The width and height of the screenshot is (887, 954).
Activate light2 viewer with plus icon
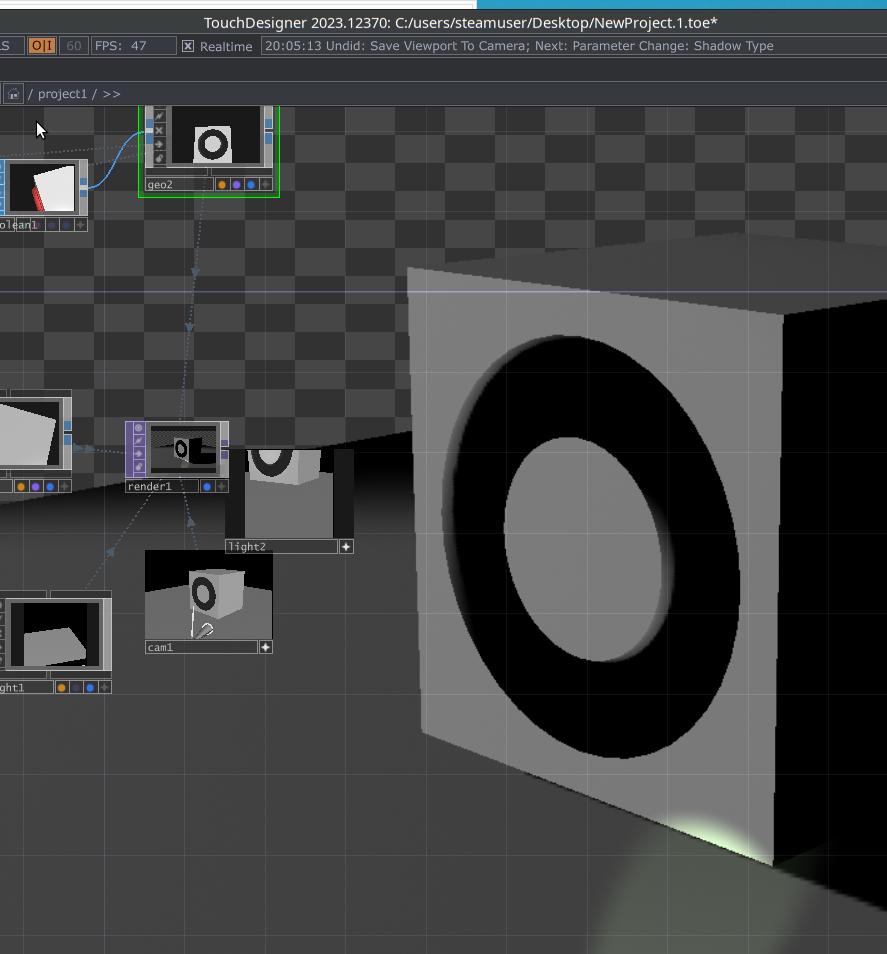346,546
